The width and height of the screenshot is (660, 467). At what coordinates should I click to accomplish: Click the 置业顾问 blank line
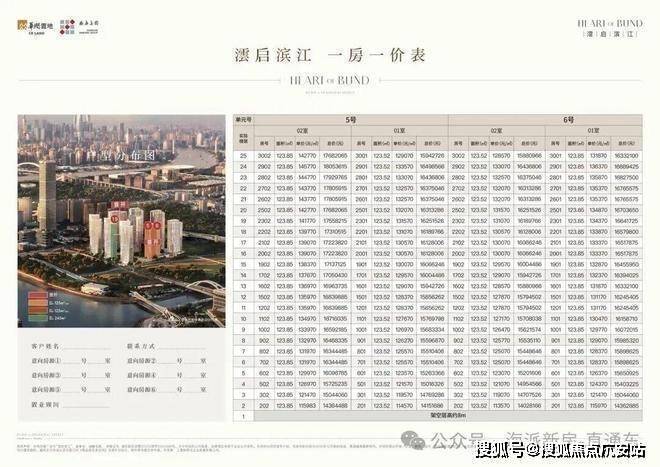[x=86, y=404]
